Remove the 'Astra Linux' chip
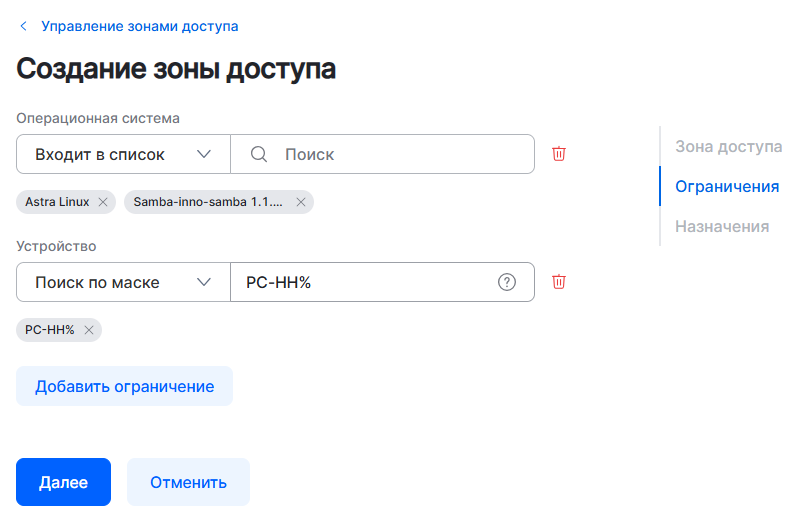 click(x=103, y=202)
